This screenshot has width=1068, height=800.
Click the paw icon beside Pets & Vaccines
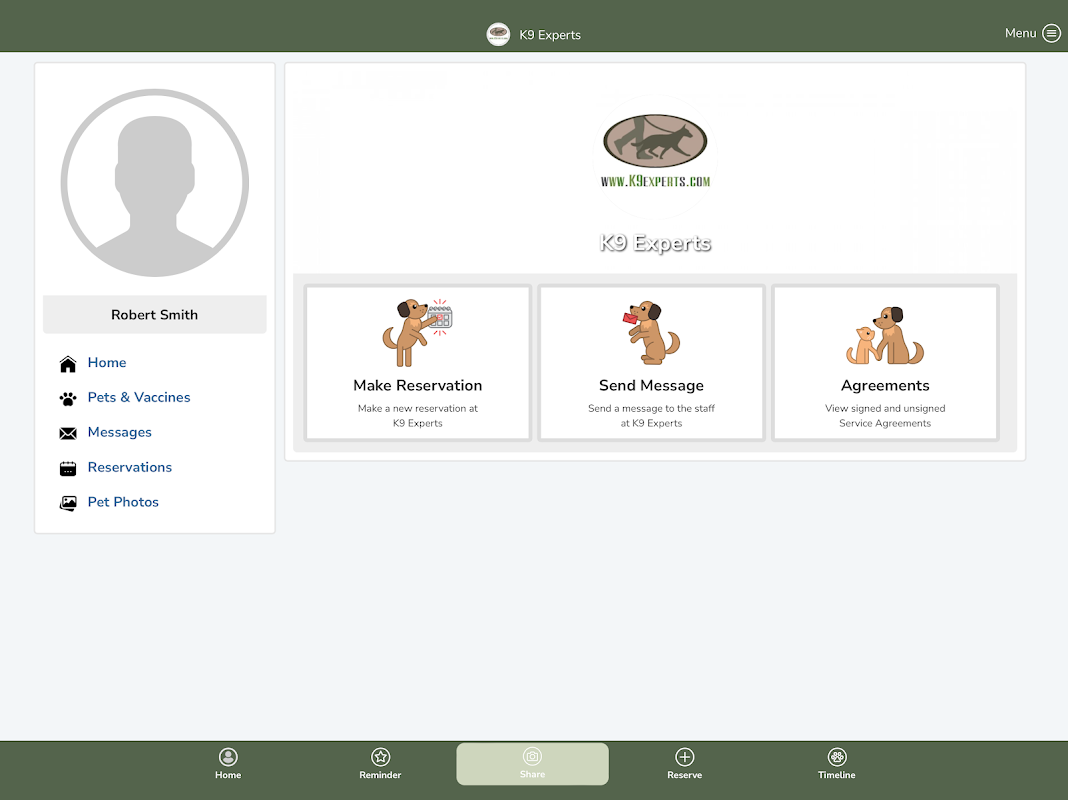[x=68, y=398]
